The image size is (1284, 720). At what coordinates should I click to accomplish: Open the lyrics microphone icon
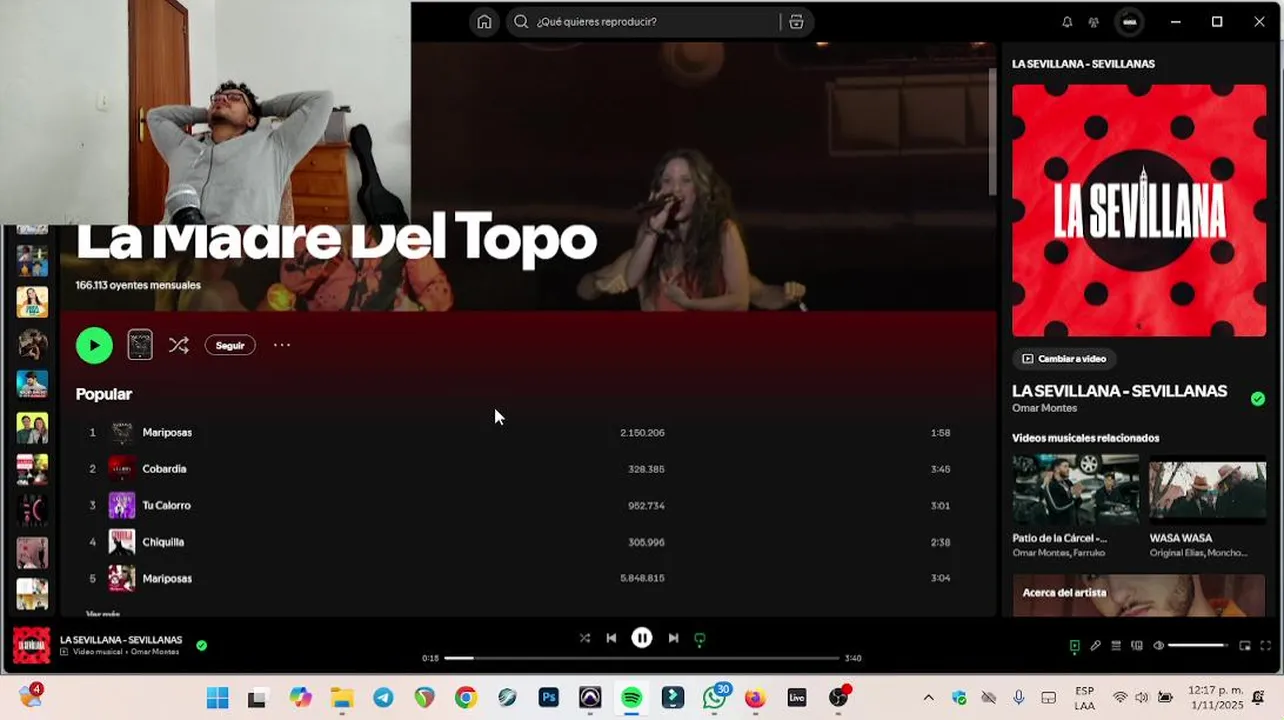point(1096,646)
